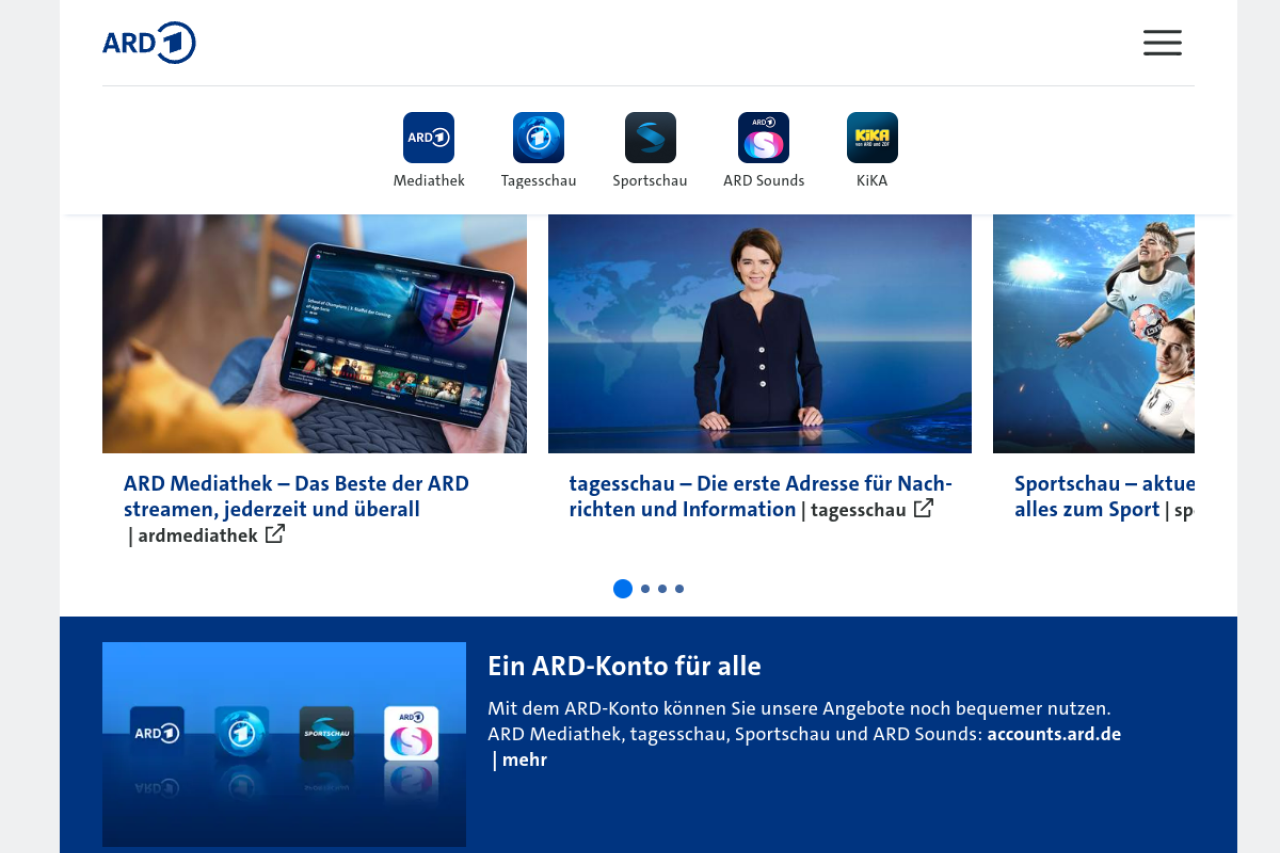Open the KiKA app icon
This screenshot has width=1280, height=853.
click(x=872, y=137)
